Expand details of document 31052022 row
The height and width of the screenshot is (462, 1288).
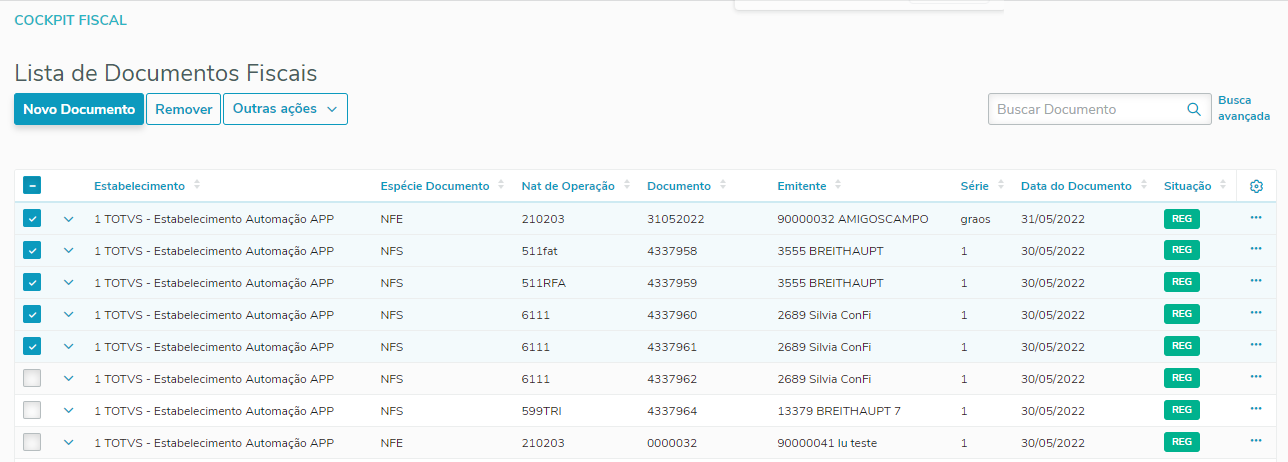69,219
